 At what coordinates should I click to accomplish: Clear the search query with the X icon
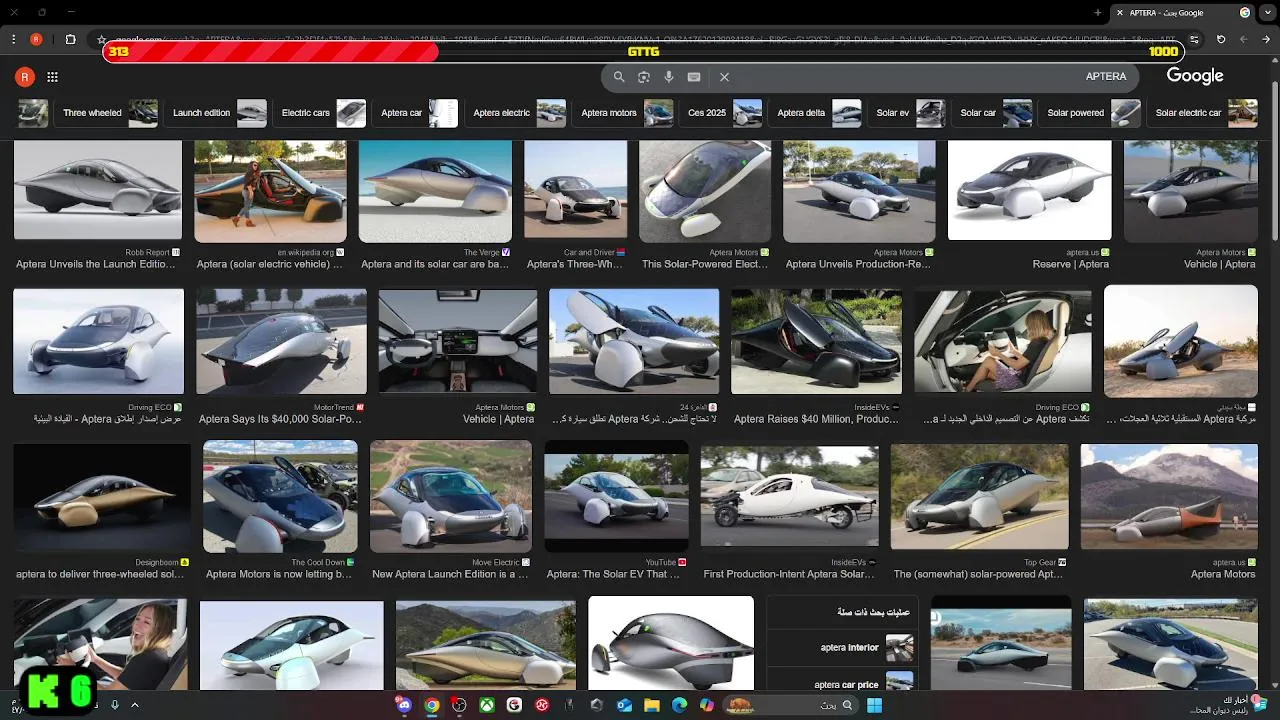coord(724,77)
